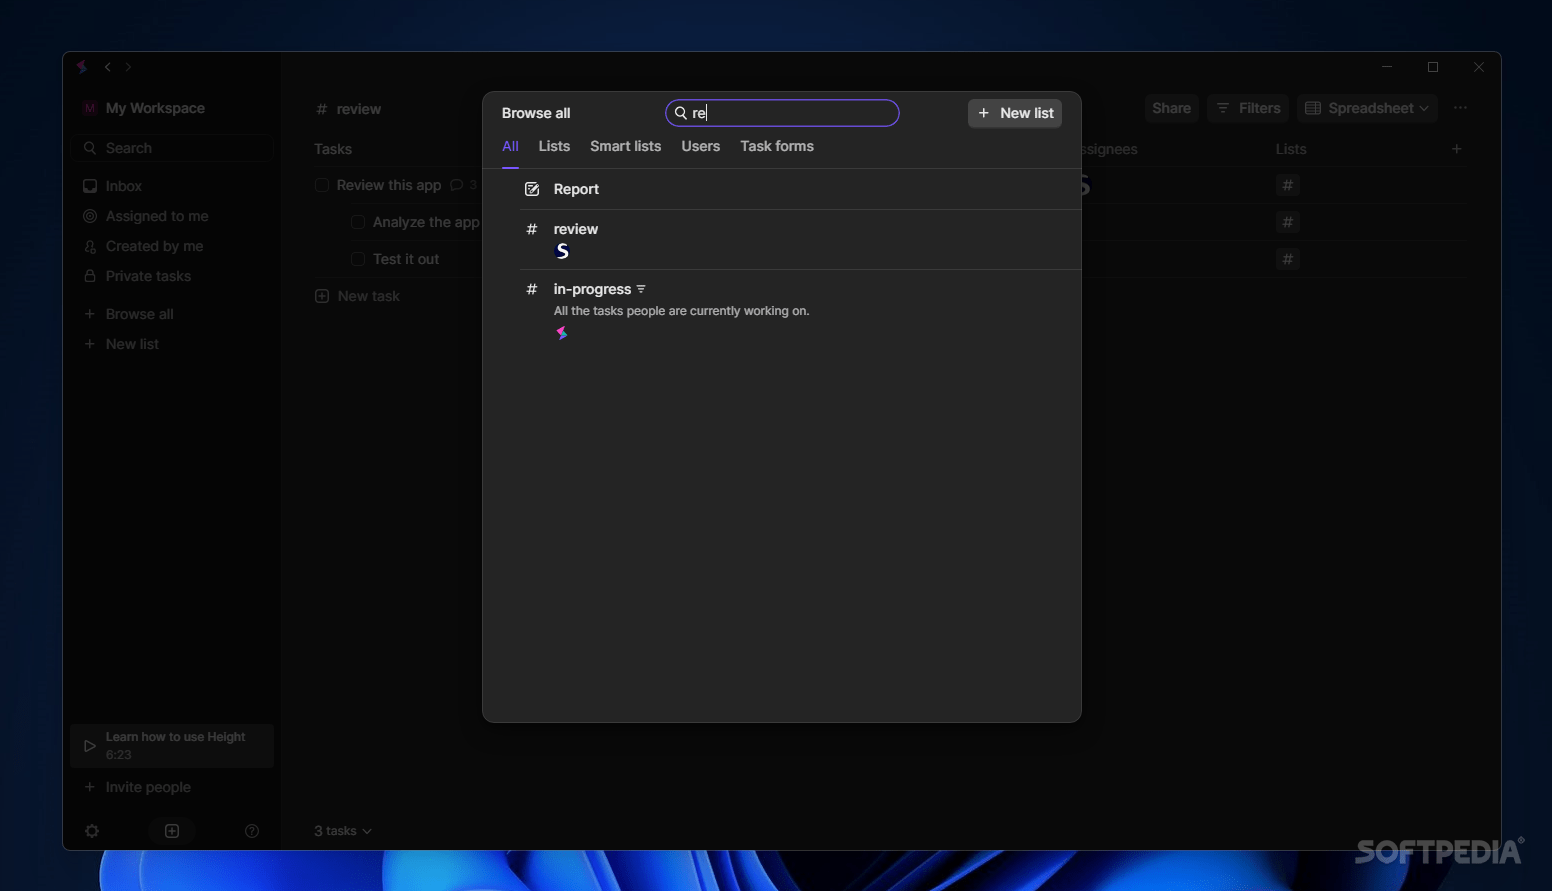The width and height of the screenshot is (1552, 891).
Task: Click the S avatar under review
Action: [x=562, y=251]
